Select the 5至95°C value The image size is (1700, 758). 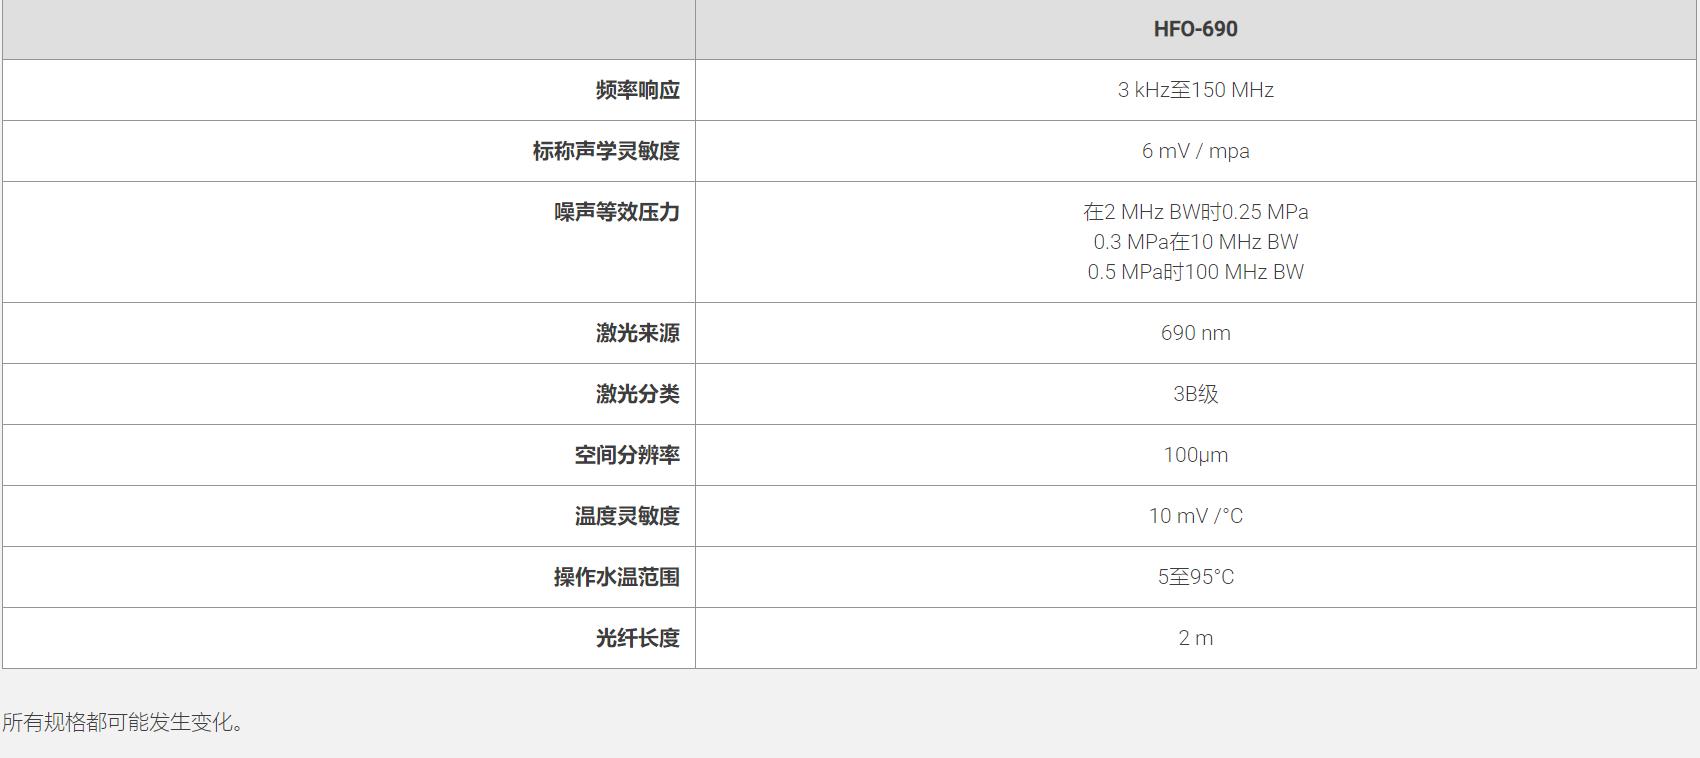[x=1195, y=577]
